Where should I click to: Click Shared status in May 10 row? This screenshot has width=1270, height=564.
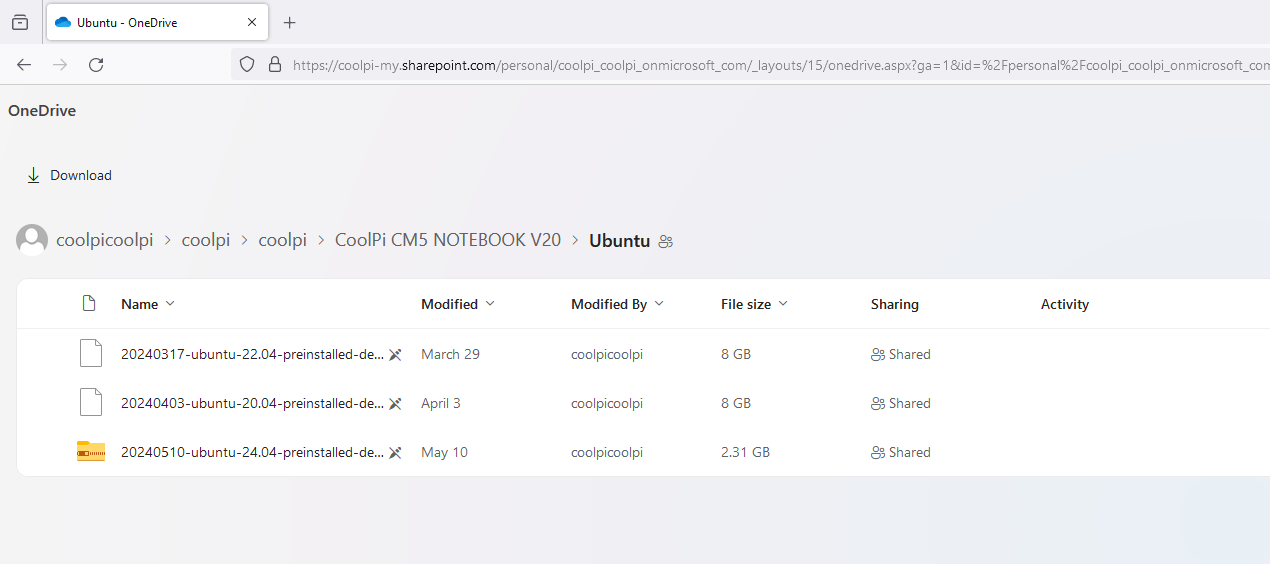click(x=901, y=452)
